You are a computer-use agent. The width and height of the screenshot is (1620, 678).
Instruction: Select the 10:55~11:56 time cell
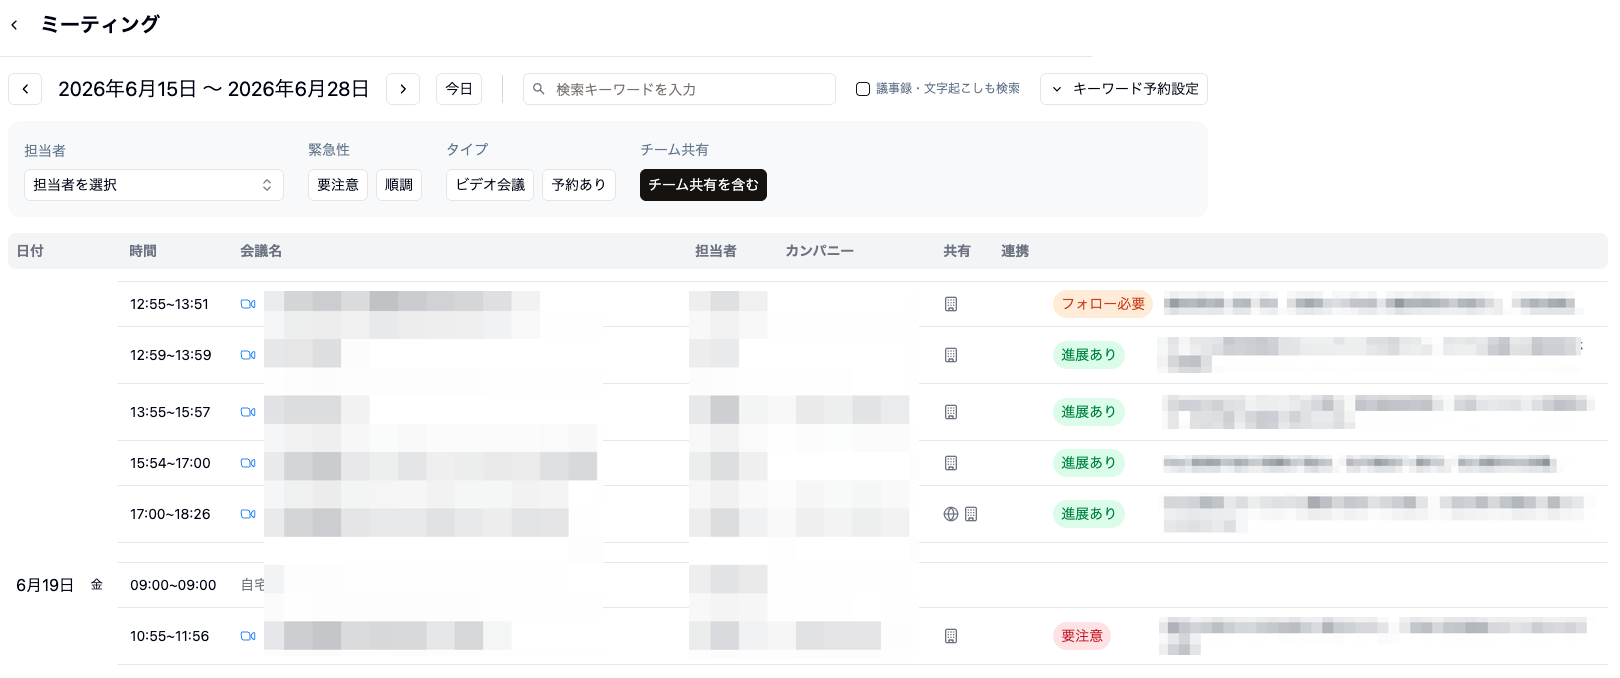[x=169, y=636]
